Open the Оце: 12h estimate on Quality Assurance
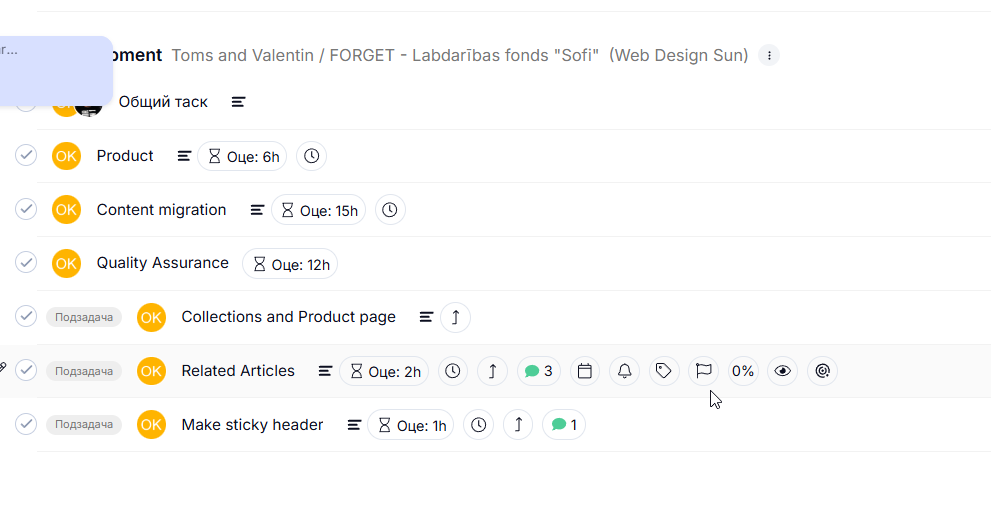The image size is (991, 505). coord(290,264)
